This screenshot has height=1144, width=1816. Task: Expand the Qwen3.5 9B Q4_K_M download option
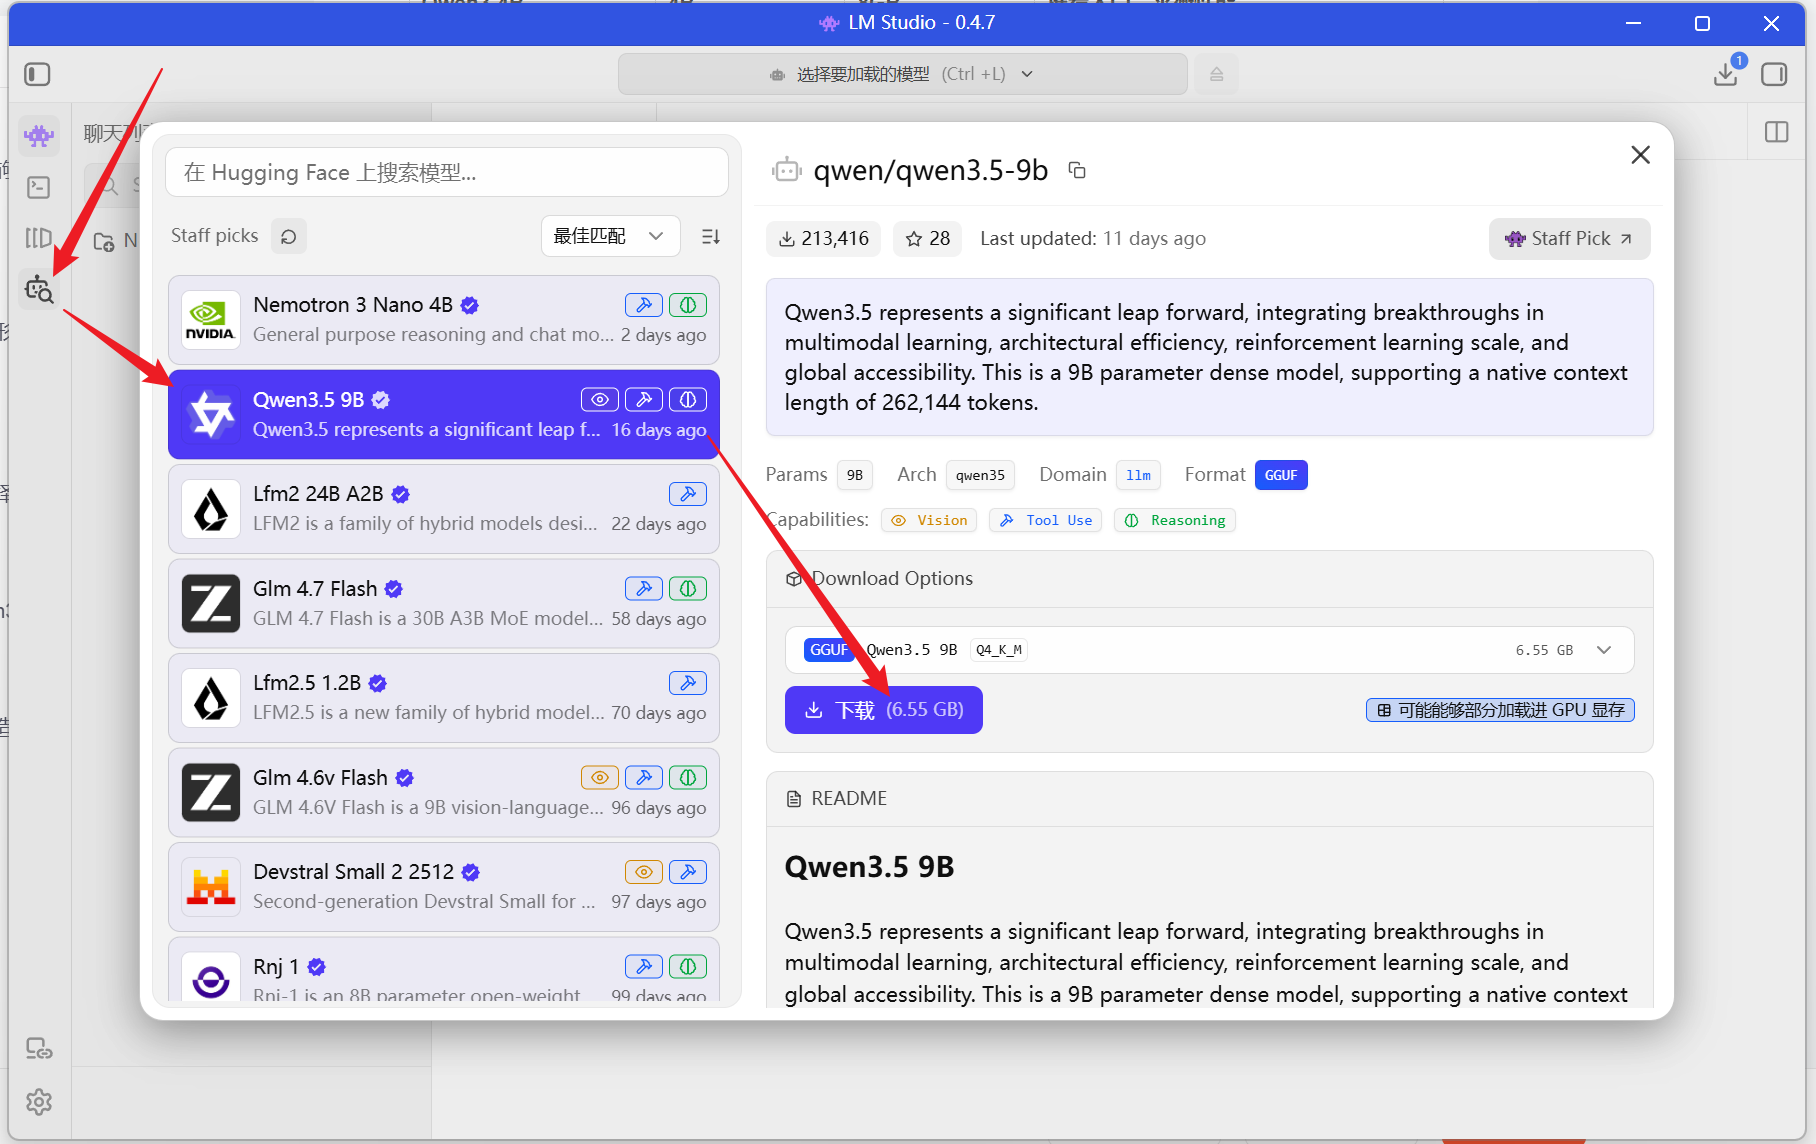click(1209, 650)
